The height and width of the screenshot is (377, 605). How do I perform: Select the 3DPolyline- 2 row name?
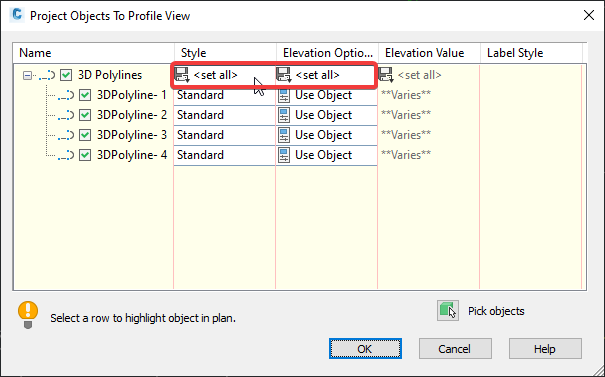point(132,115)
